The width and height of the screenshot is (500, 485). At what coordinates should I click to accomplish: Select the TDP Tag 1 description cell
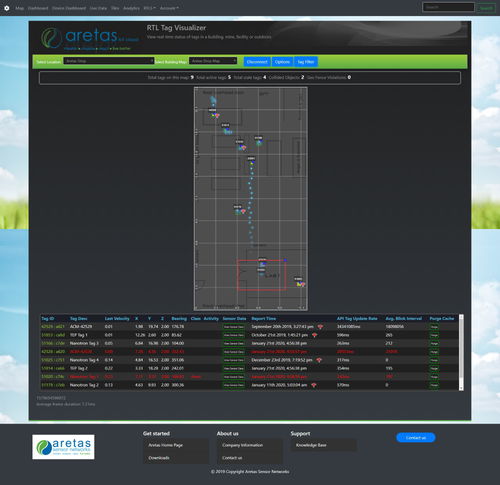79,335
